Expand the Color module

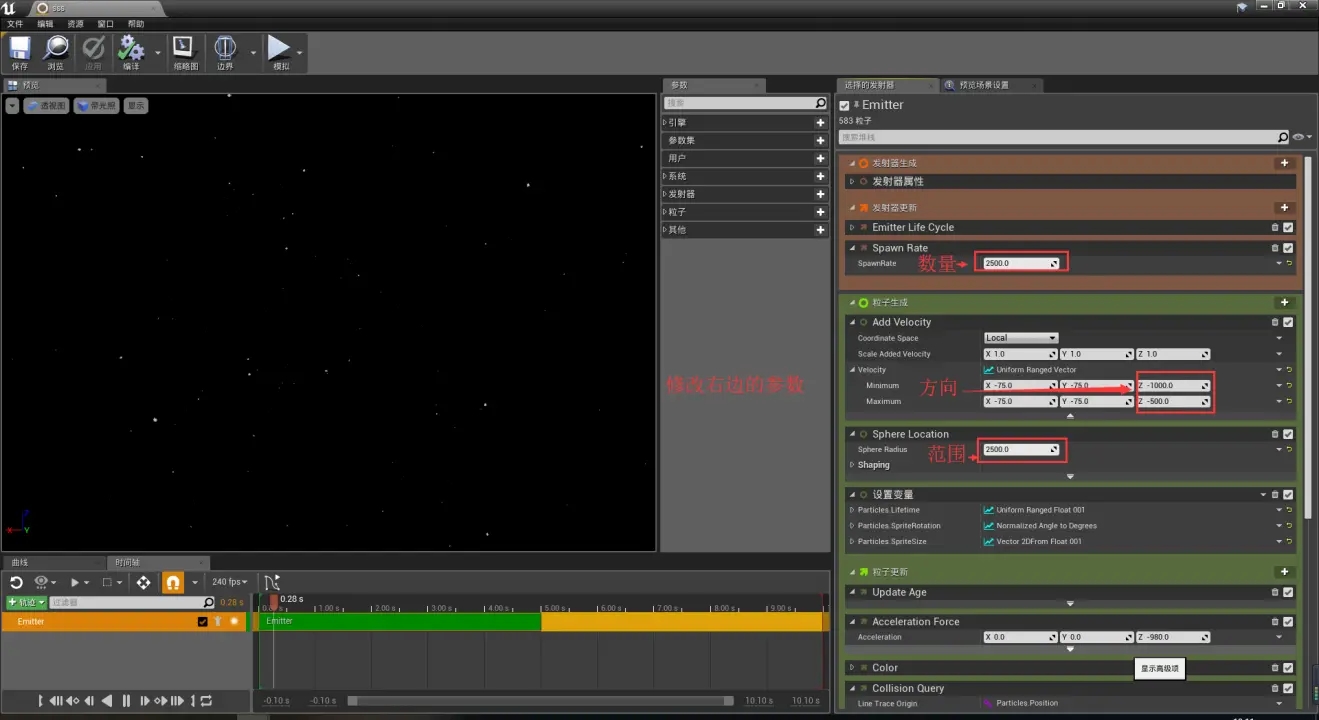click(x=852, y=668)
